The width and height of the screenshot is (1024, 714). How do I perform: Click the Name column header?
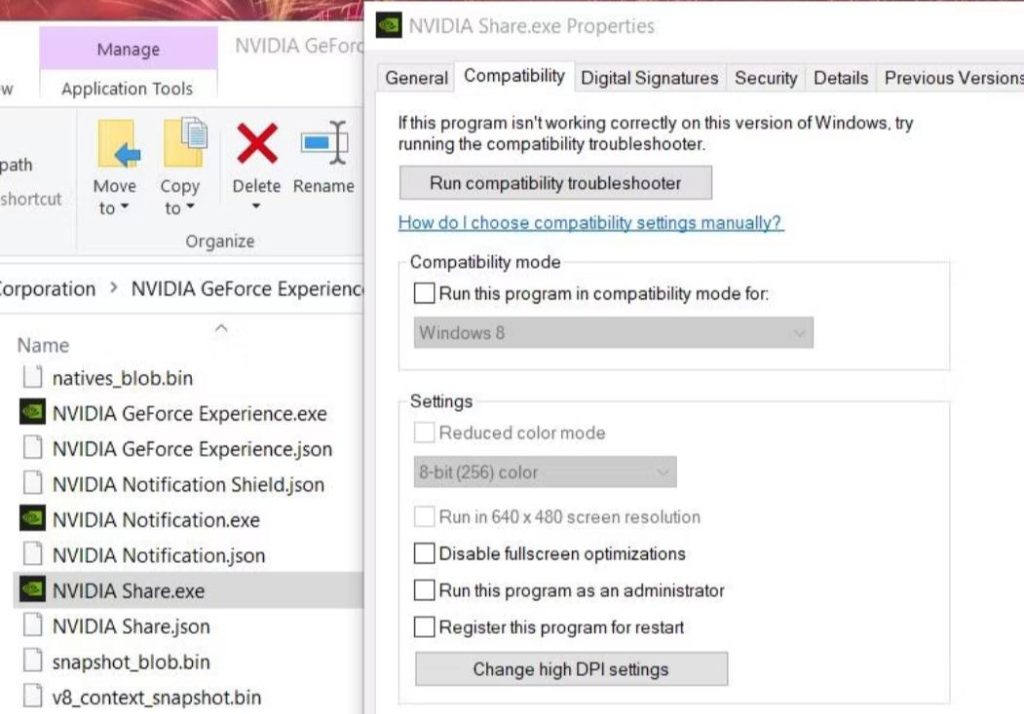point(43,345)
